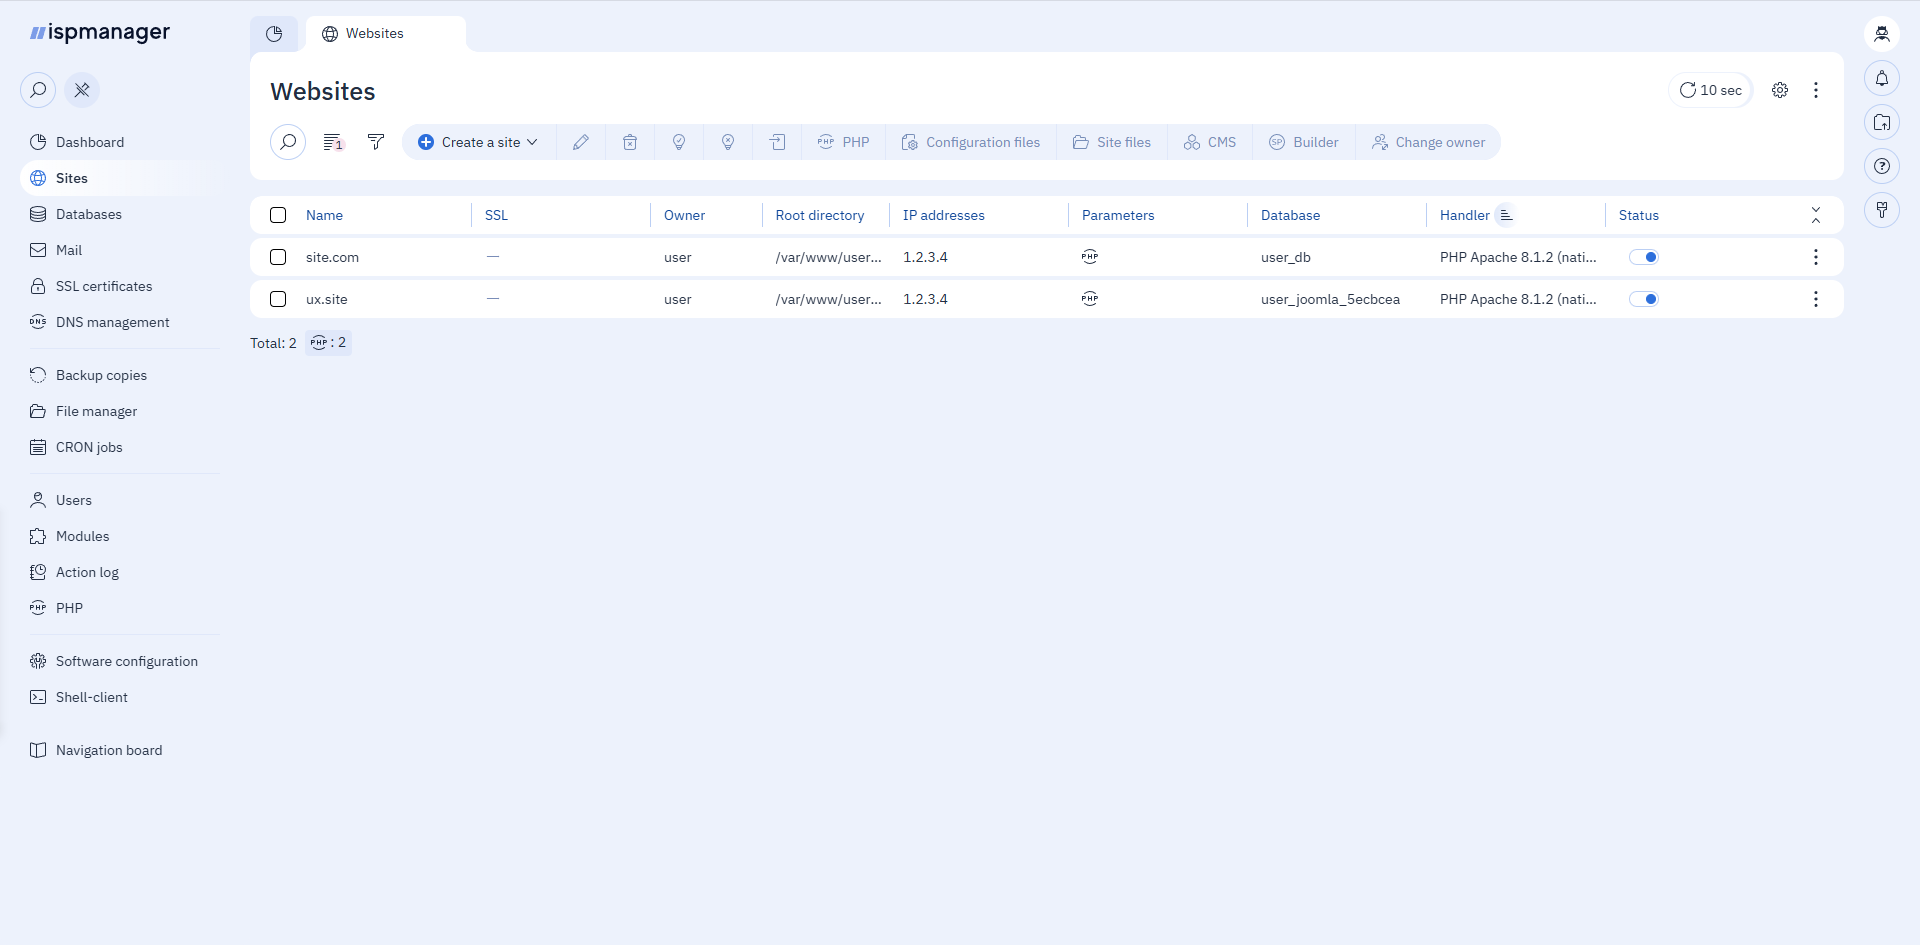Switch to the dashboard pie chart tab
The image size is (1920, 945).
pyautogui.click(x=274, y=34)
